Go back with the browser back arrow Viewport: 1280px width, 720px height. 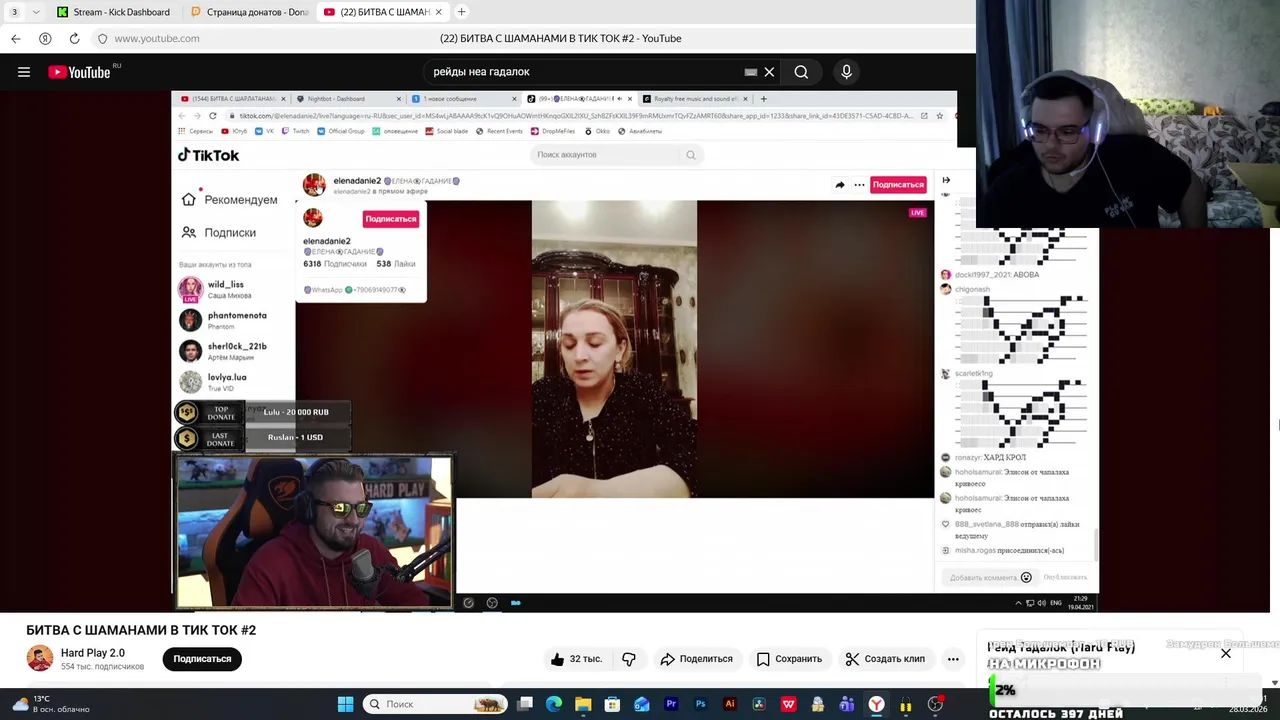tap(16, 38)
